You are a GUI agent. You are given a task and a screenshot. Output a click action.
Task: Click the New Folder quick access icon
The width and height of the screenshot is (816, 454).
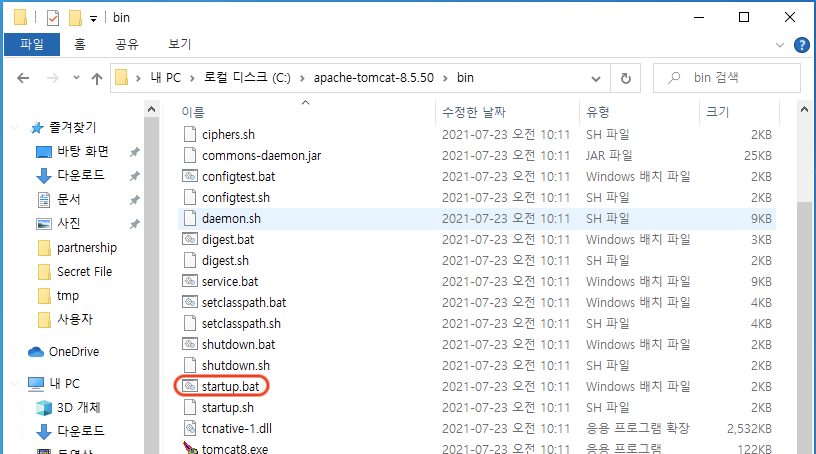pyautogui.click(x=75, y=18)
